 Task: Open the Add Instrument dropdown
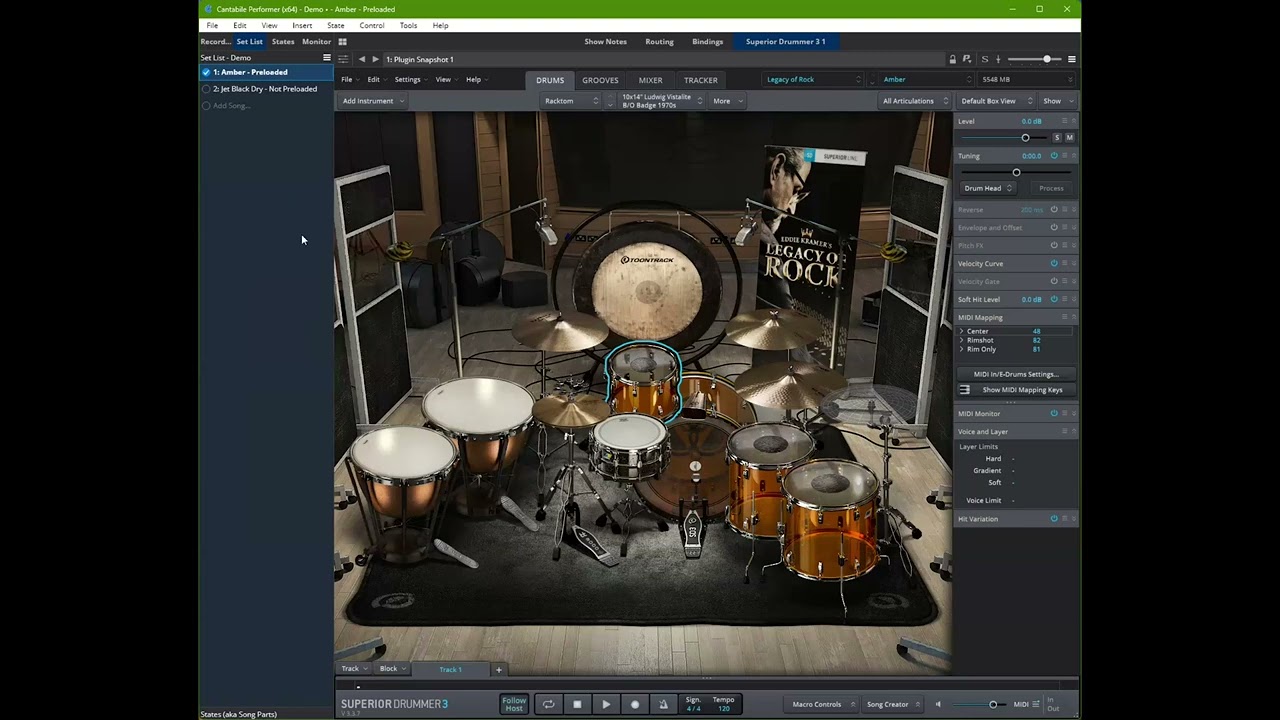pyautogui.click(x=373, y=101)
